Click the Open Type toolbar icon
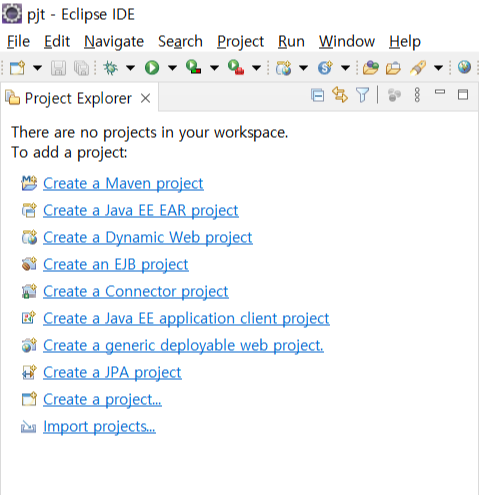 click(371, 68)
